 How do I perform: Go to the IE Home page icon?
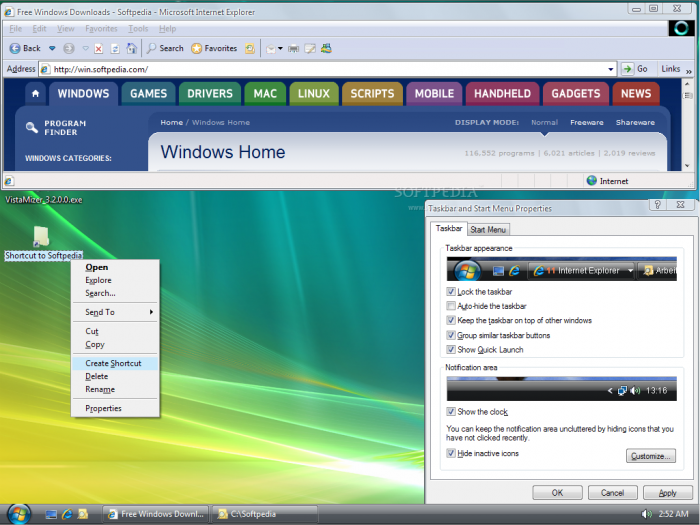pyautogui.click(x=131, y=48)
